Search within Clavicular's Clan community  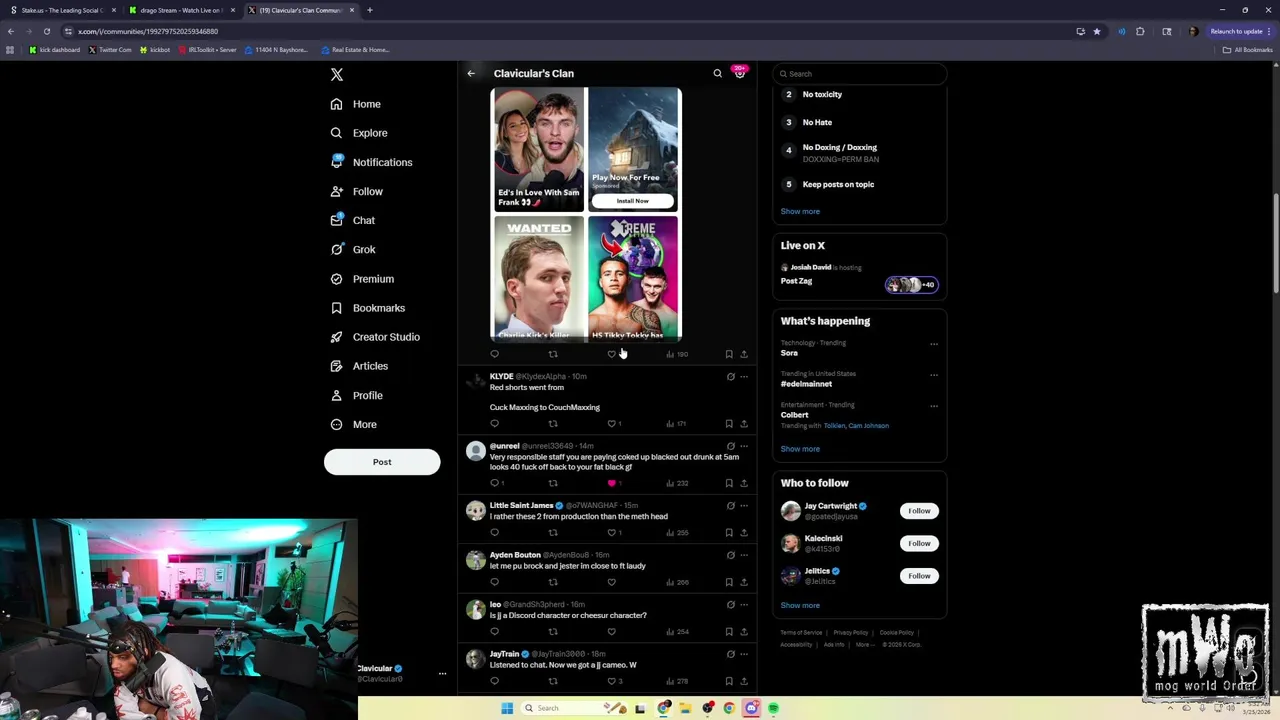coord(717,73)
